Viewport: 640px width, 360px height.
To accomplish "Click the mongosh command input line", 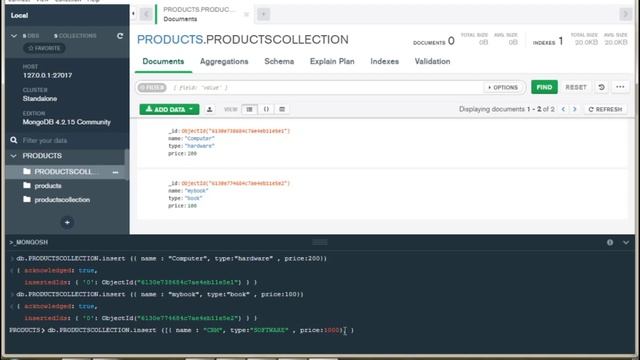I will 320,330.
